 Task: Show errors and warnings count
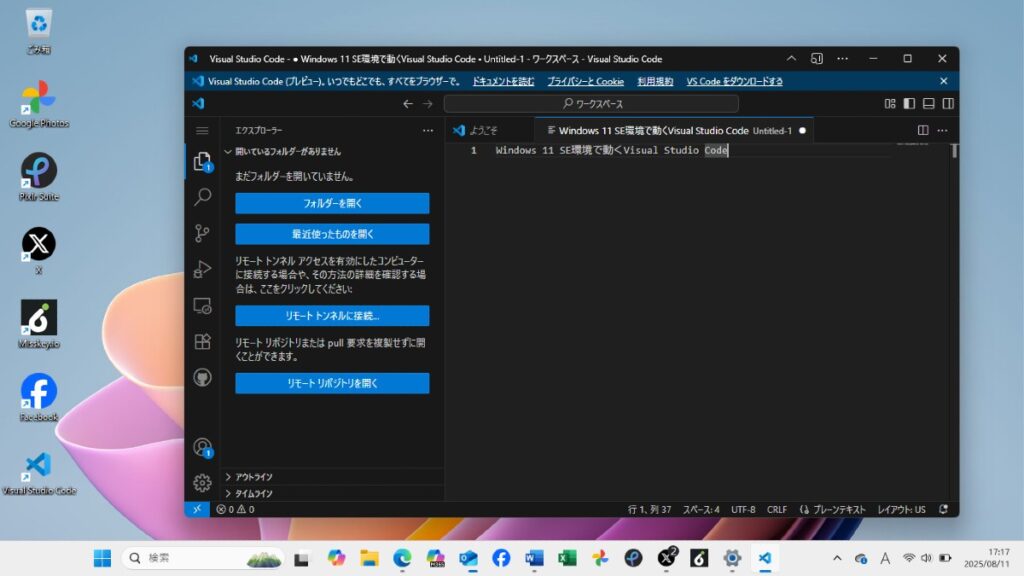click(236, 509)
